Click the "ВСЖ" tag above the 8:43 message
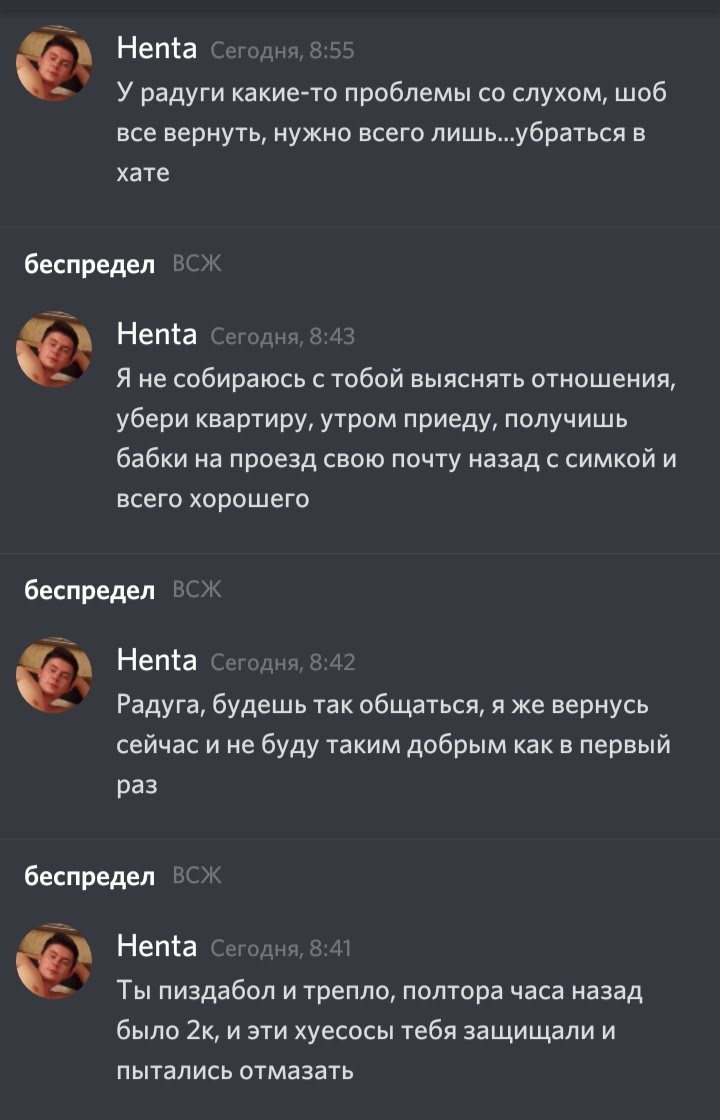 tap(197, 264)
